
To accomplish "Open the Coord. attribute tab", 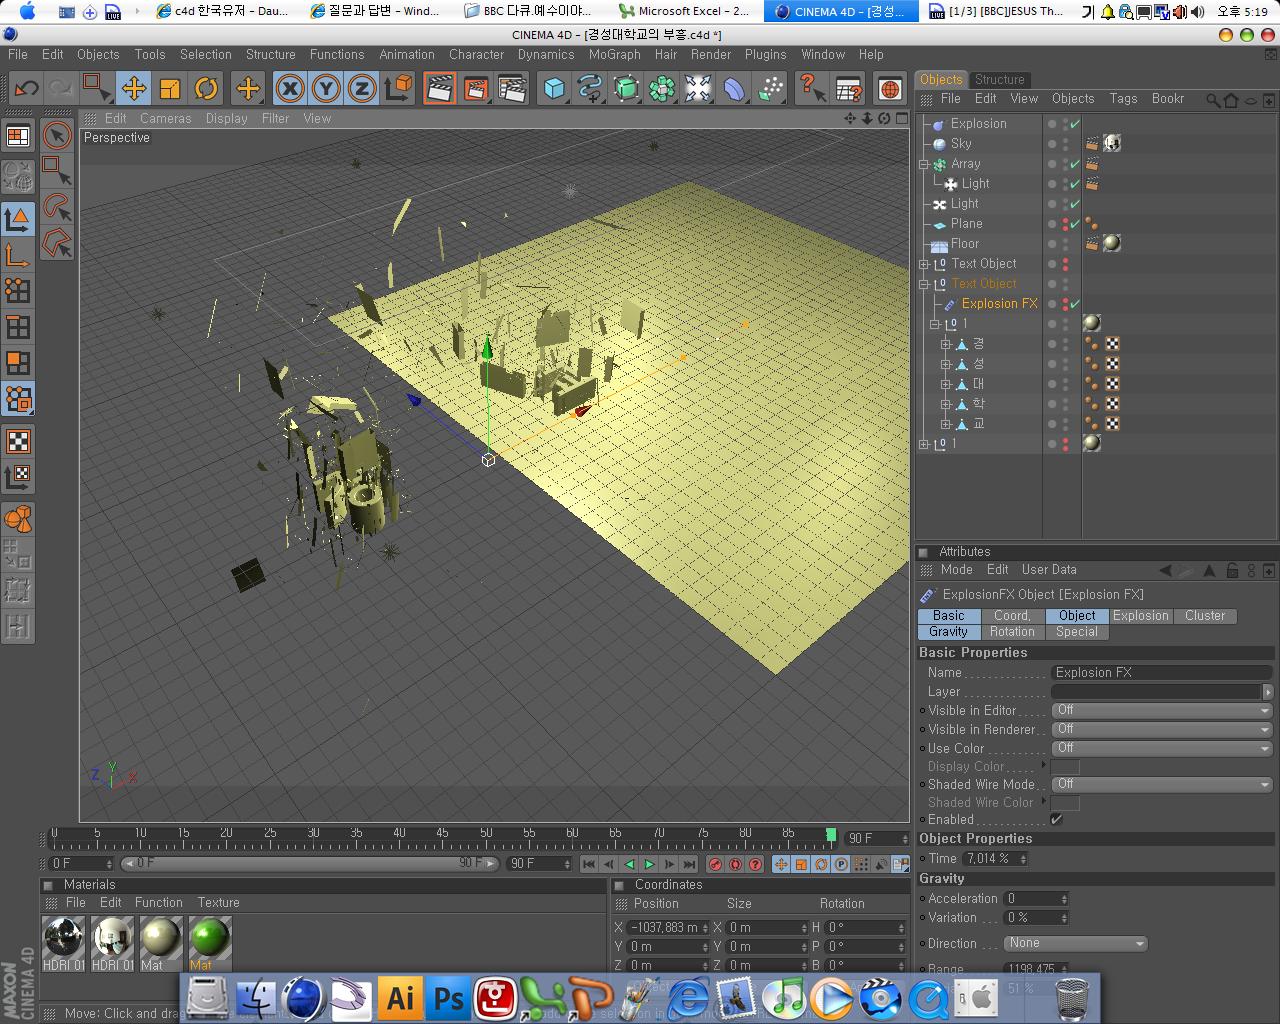I will pyautogui.click(x=1012, y=616).
